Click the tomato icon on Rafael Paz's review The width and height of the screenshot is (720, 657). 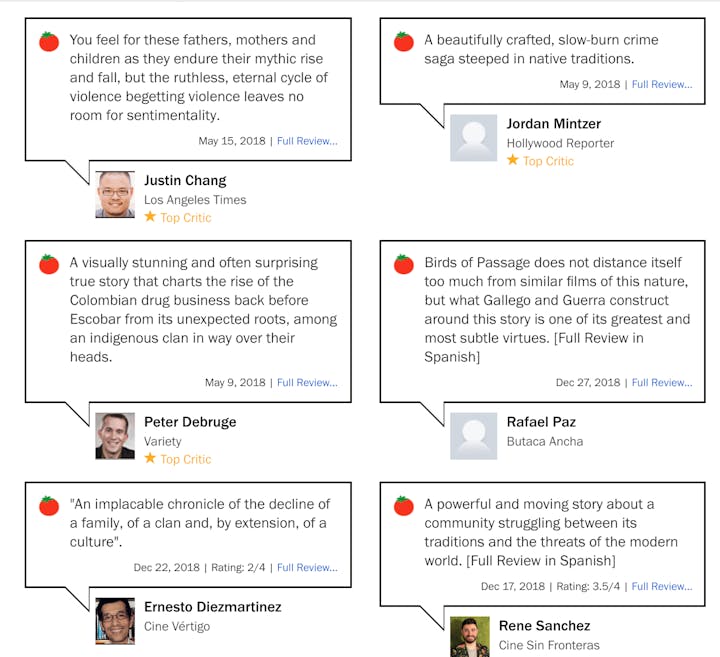404,264
